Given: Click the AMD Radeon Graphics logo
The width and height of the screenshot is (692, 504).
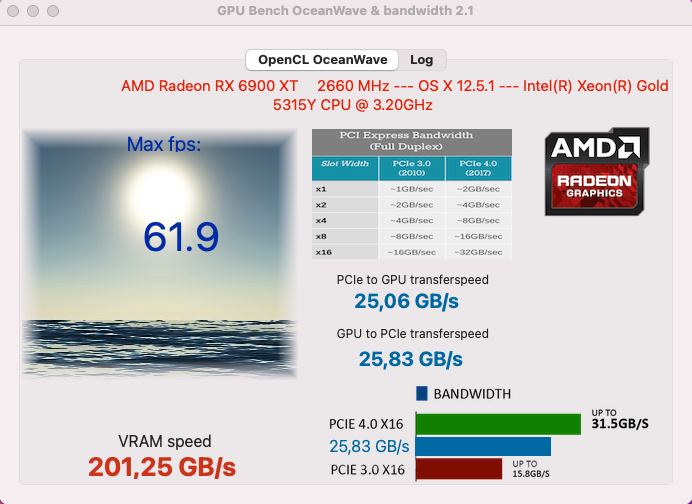Looking at the screenshot, I should coord(597,172).
